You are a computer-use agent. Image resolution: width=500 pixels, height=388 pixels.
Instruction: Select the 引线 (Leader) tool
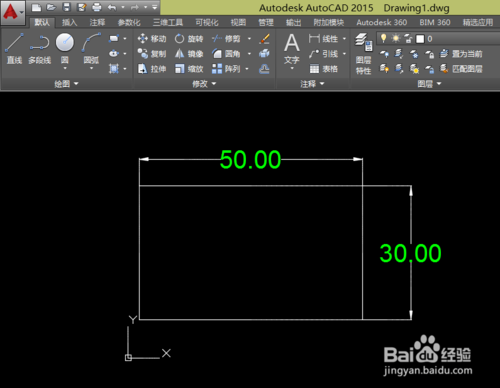(323, 54)
